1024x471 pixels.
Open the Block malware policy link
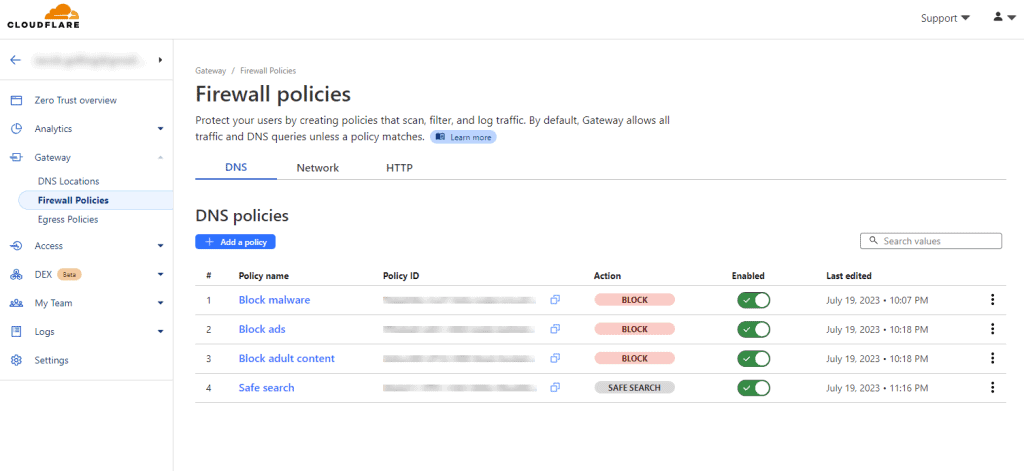(274, 300)
